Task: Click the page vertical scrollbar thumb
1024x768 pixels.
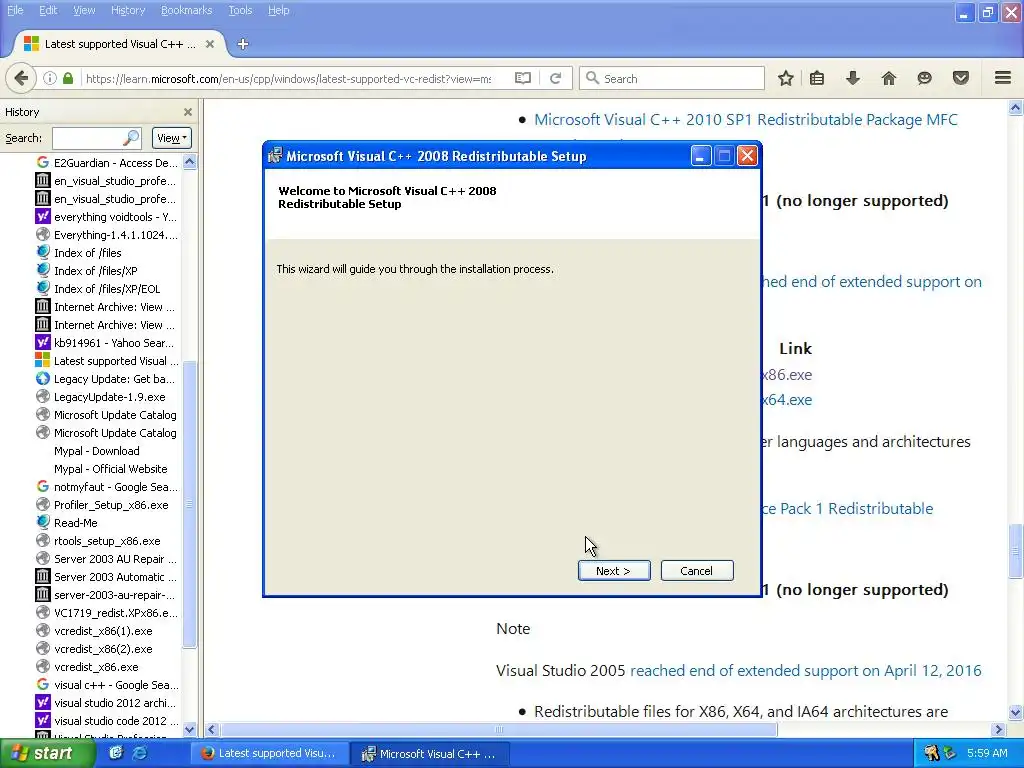Action: click(x=1015, y=551)
